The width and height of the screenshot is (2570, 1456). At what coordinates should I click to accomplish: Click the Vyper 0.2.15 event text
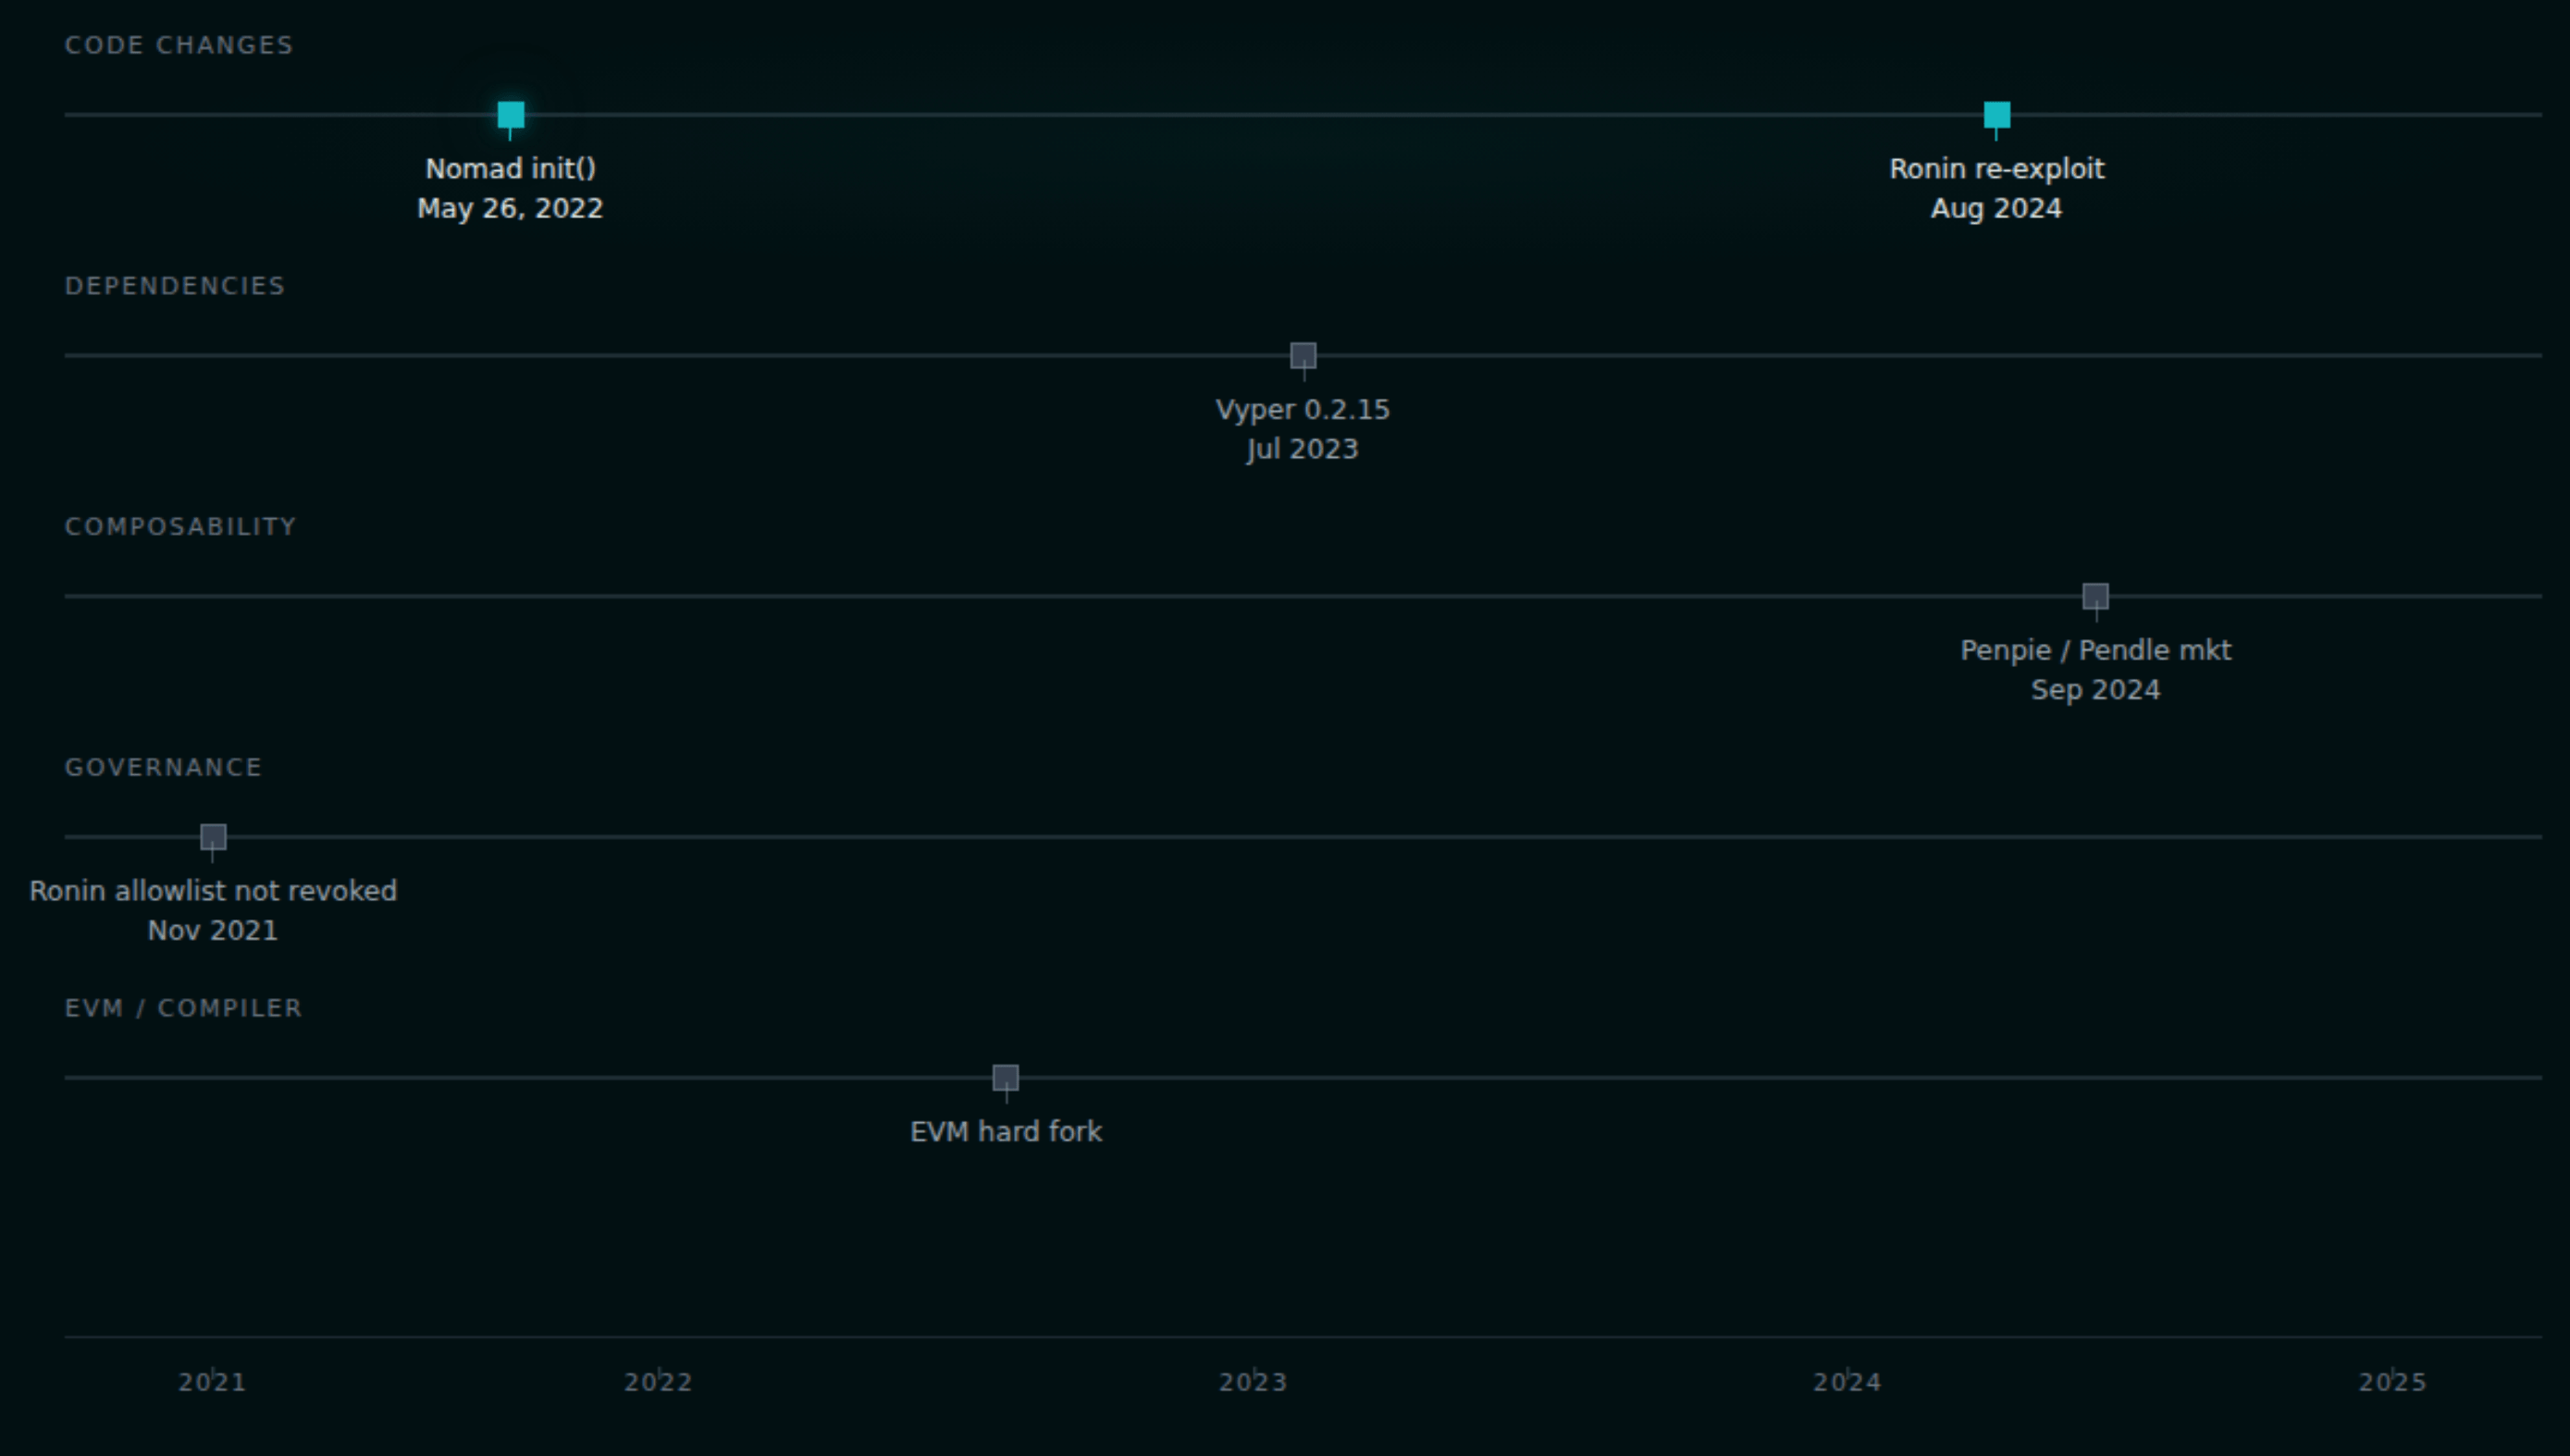[x=1303, y=409]
